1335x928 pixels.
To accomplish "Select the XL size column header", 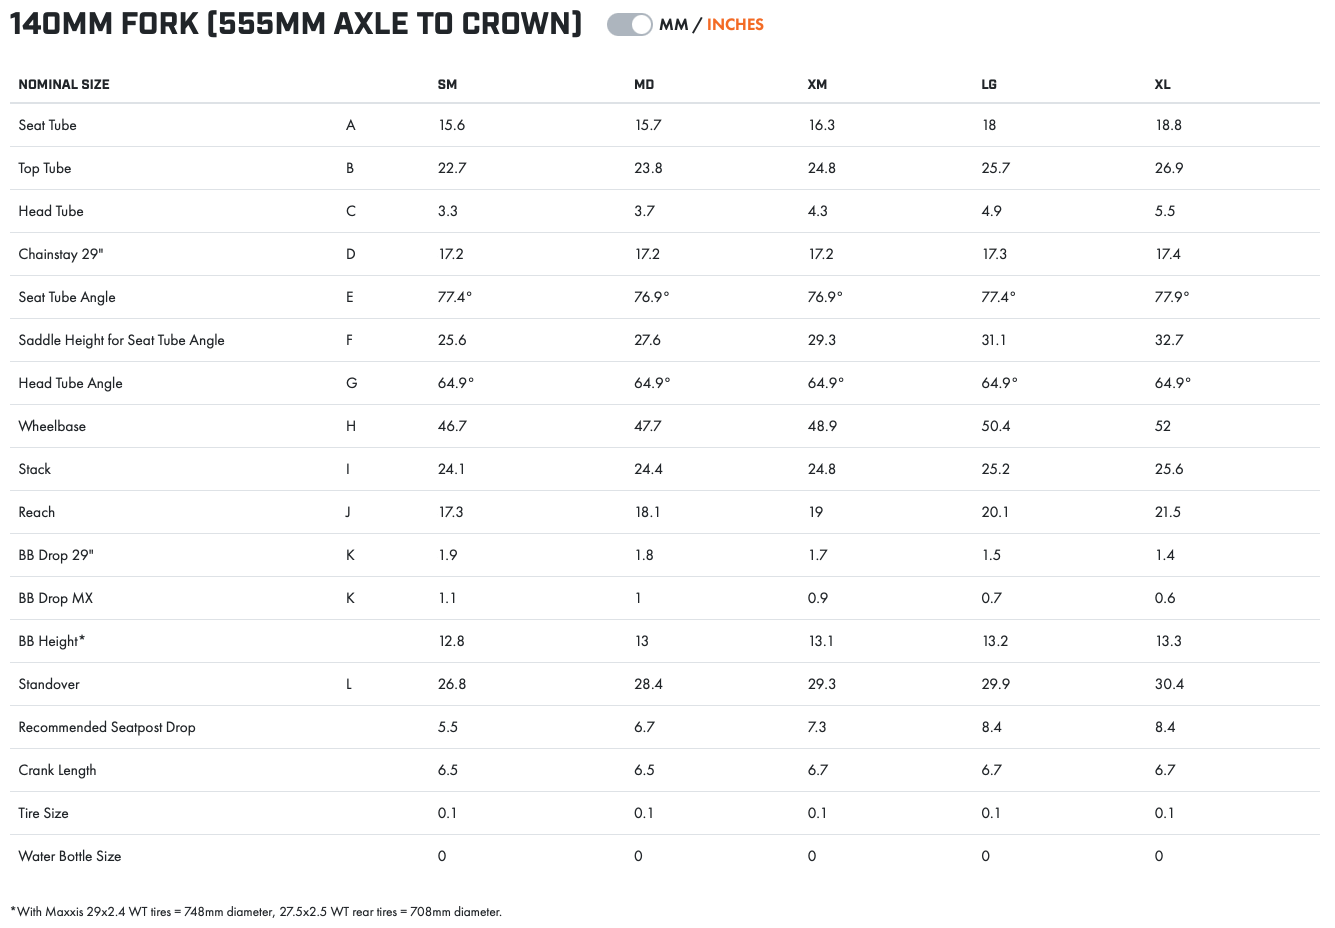I will tap(1162, 84).
